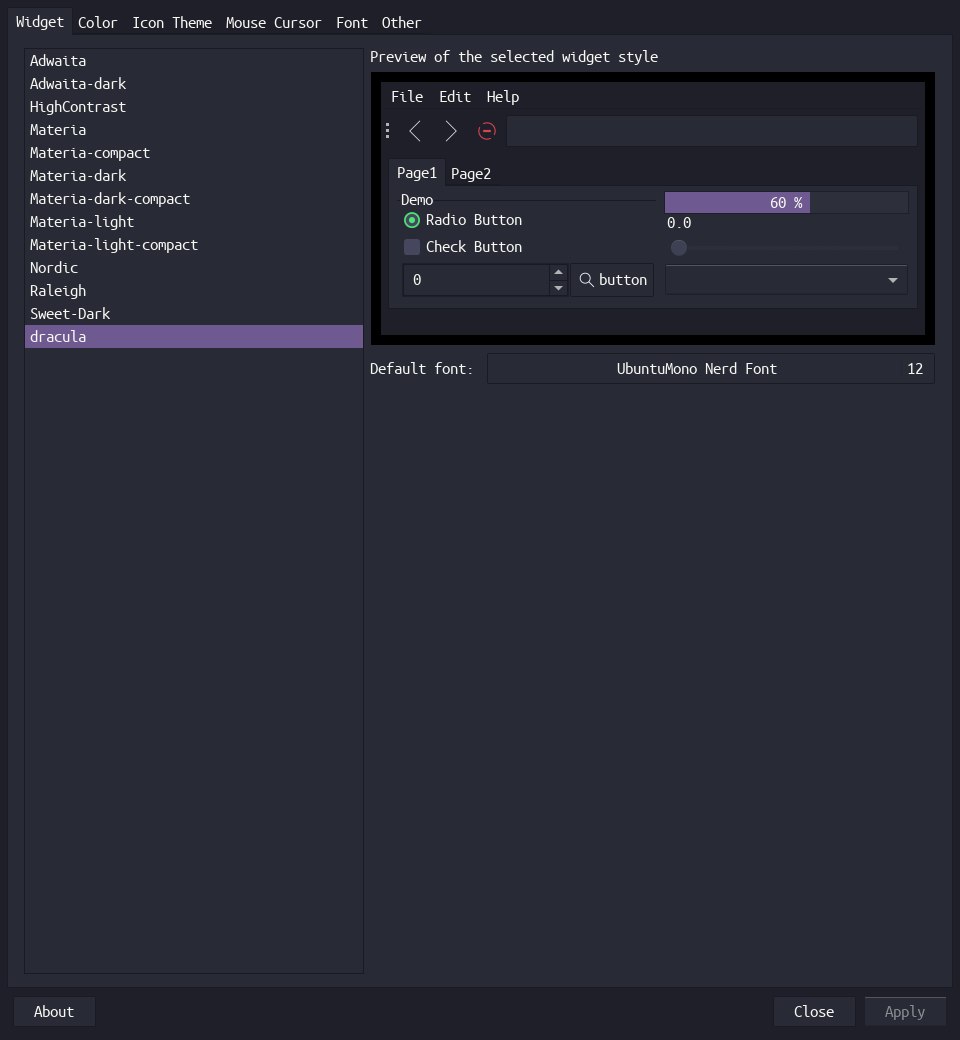Select the Materia-light-compact theme
Screen dimensions: 960x1040
[194, 245]
